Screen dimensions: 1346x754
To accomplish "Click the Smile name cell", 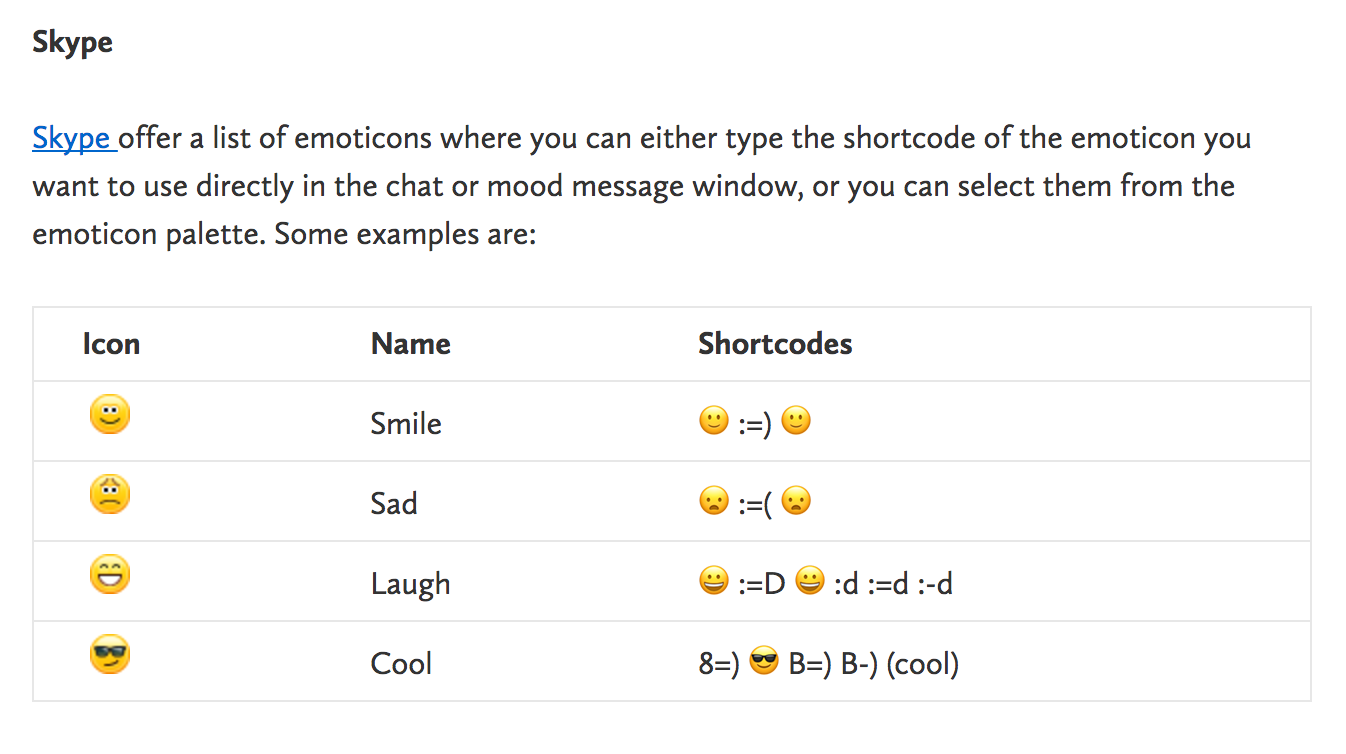I will [x=406, y=423].
